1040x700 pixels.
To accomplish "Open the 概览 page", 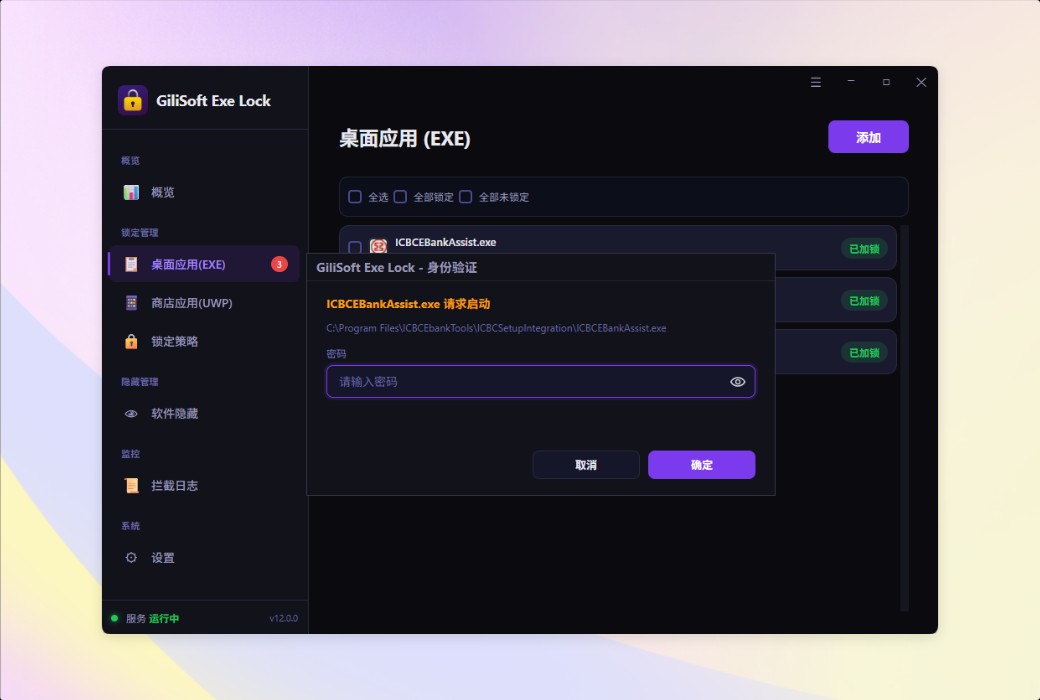I will tap(204, 192).
